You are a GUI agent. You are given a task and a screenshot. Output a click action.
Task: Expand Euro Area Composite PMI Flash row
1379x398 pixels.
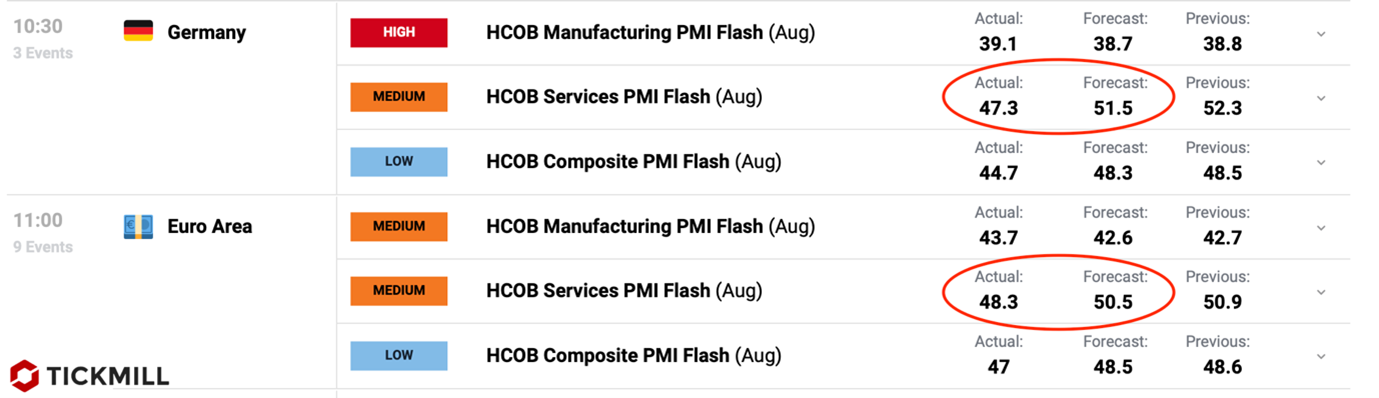1321,356
